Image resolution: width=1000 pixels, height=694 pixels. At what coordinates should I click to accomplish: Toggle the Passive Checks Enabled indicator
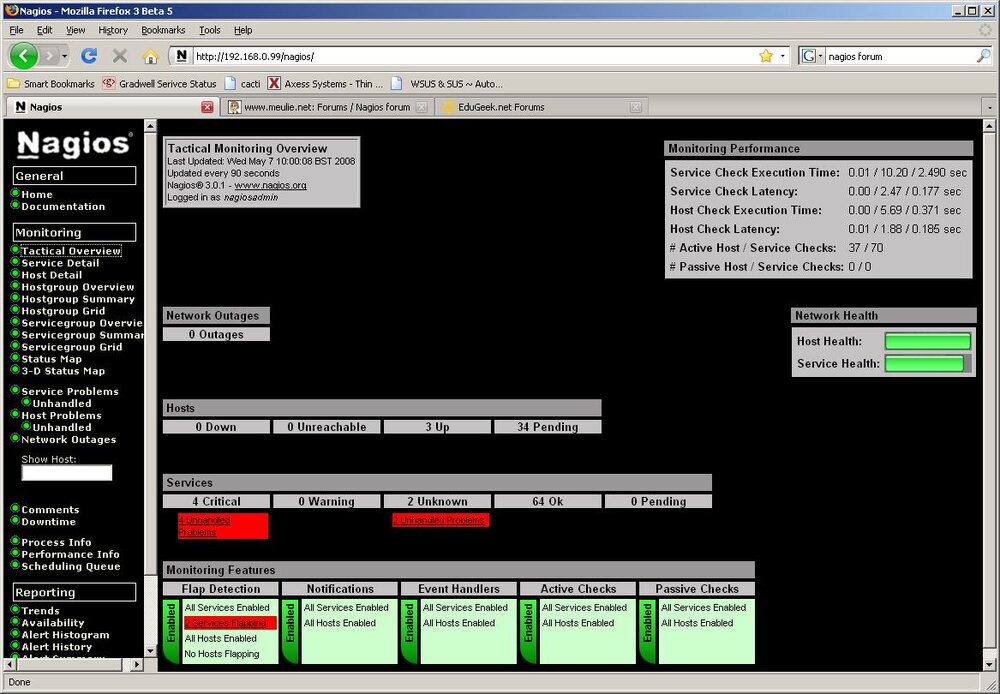tap(648, 631)
